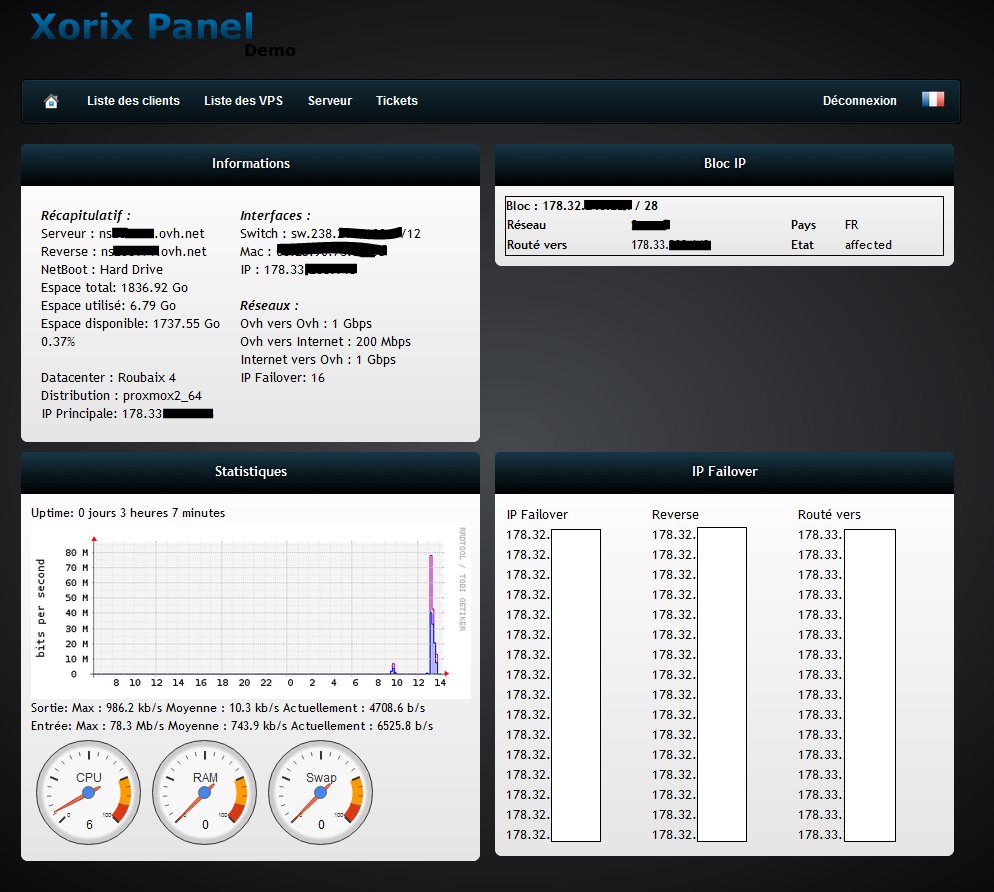Click the Routé vers column heading in IP Failover
This screenshot has width=994, height=892.
click(x=829, y=515)
